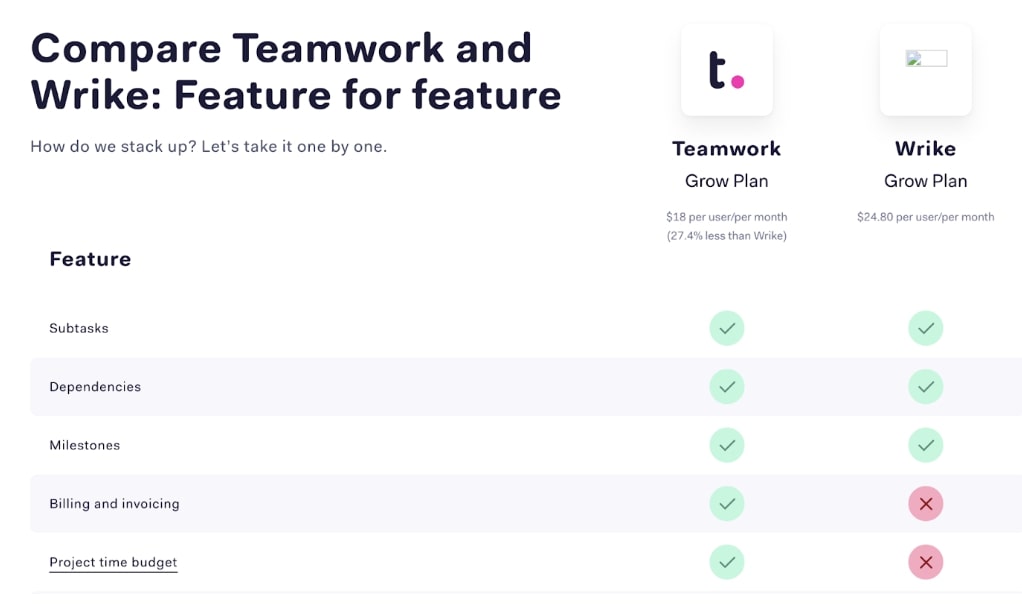Click the broken Wrike logo image
The width and height of the screenshot is (1022, 604).
[926, 59]
